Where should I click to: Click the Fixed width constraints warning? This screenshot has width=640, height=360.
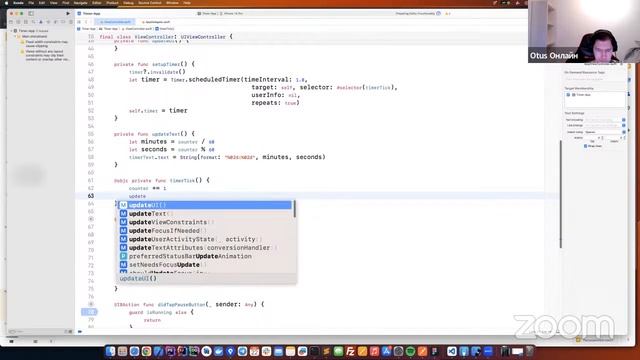coord(46,44)
